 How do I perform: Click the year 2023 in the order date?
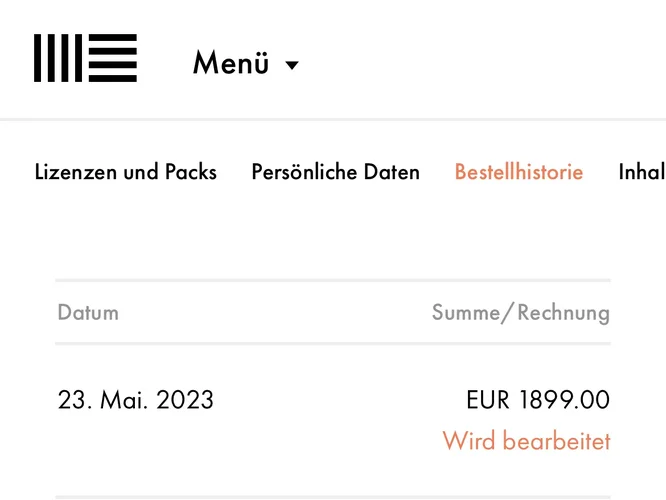(182, 400)
